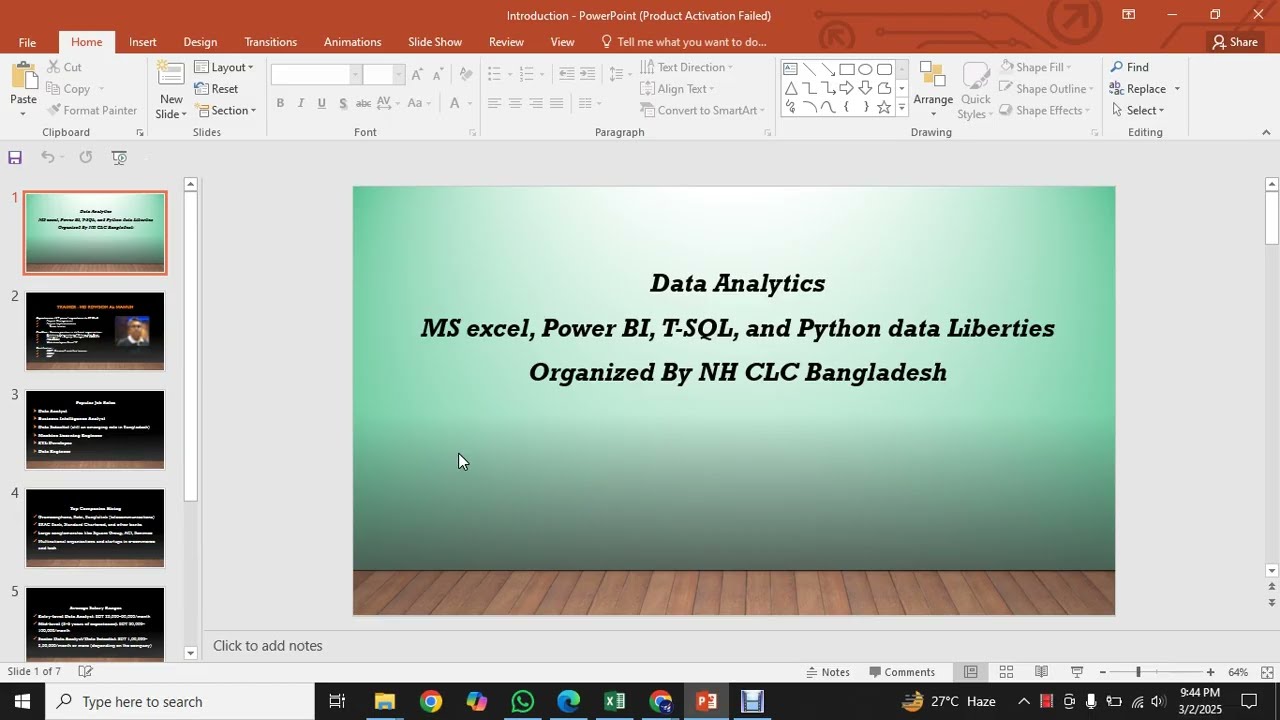1280x720 pixels.
Task: Switch to Reading View icon
Action: click(x=1041, y=672)
